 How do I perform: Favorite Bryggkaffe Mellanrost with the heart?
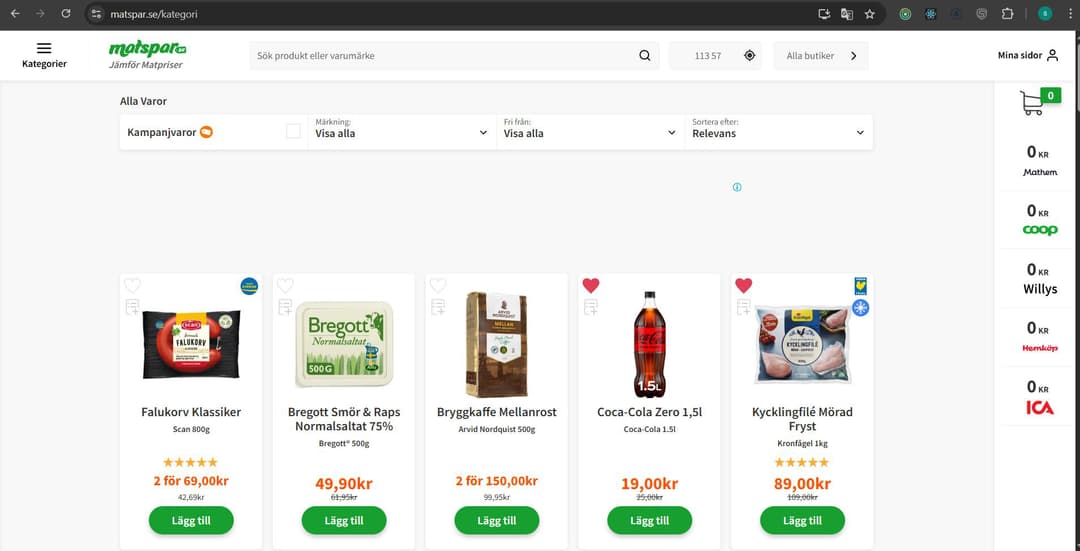(438, 286)
